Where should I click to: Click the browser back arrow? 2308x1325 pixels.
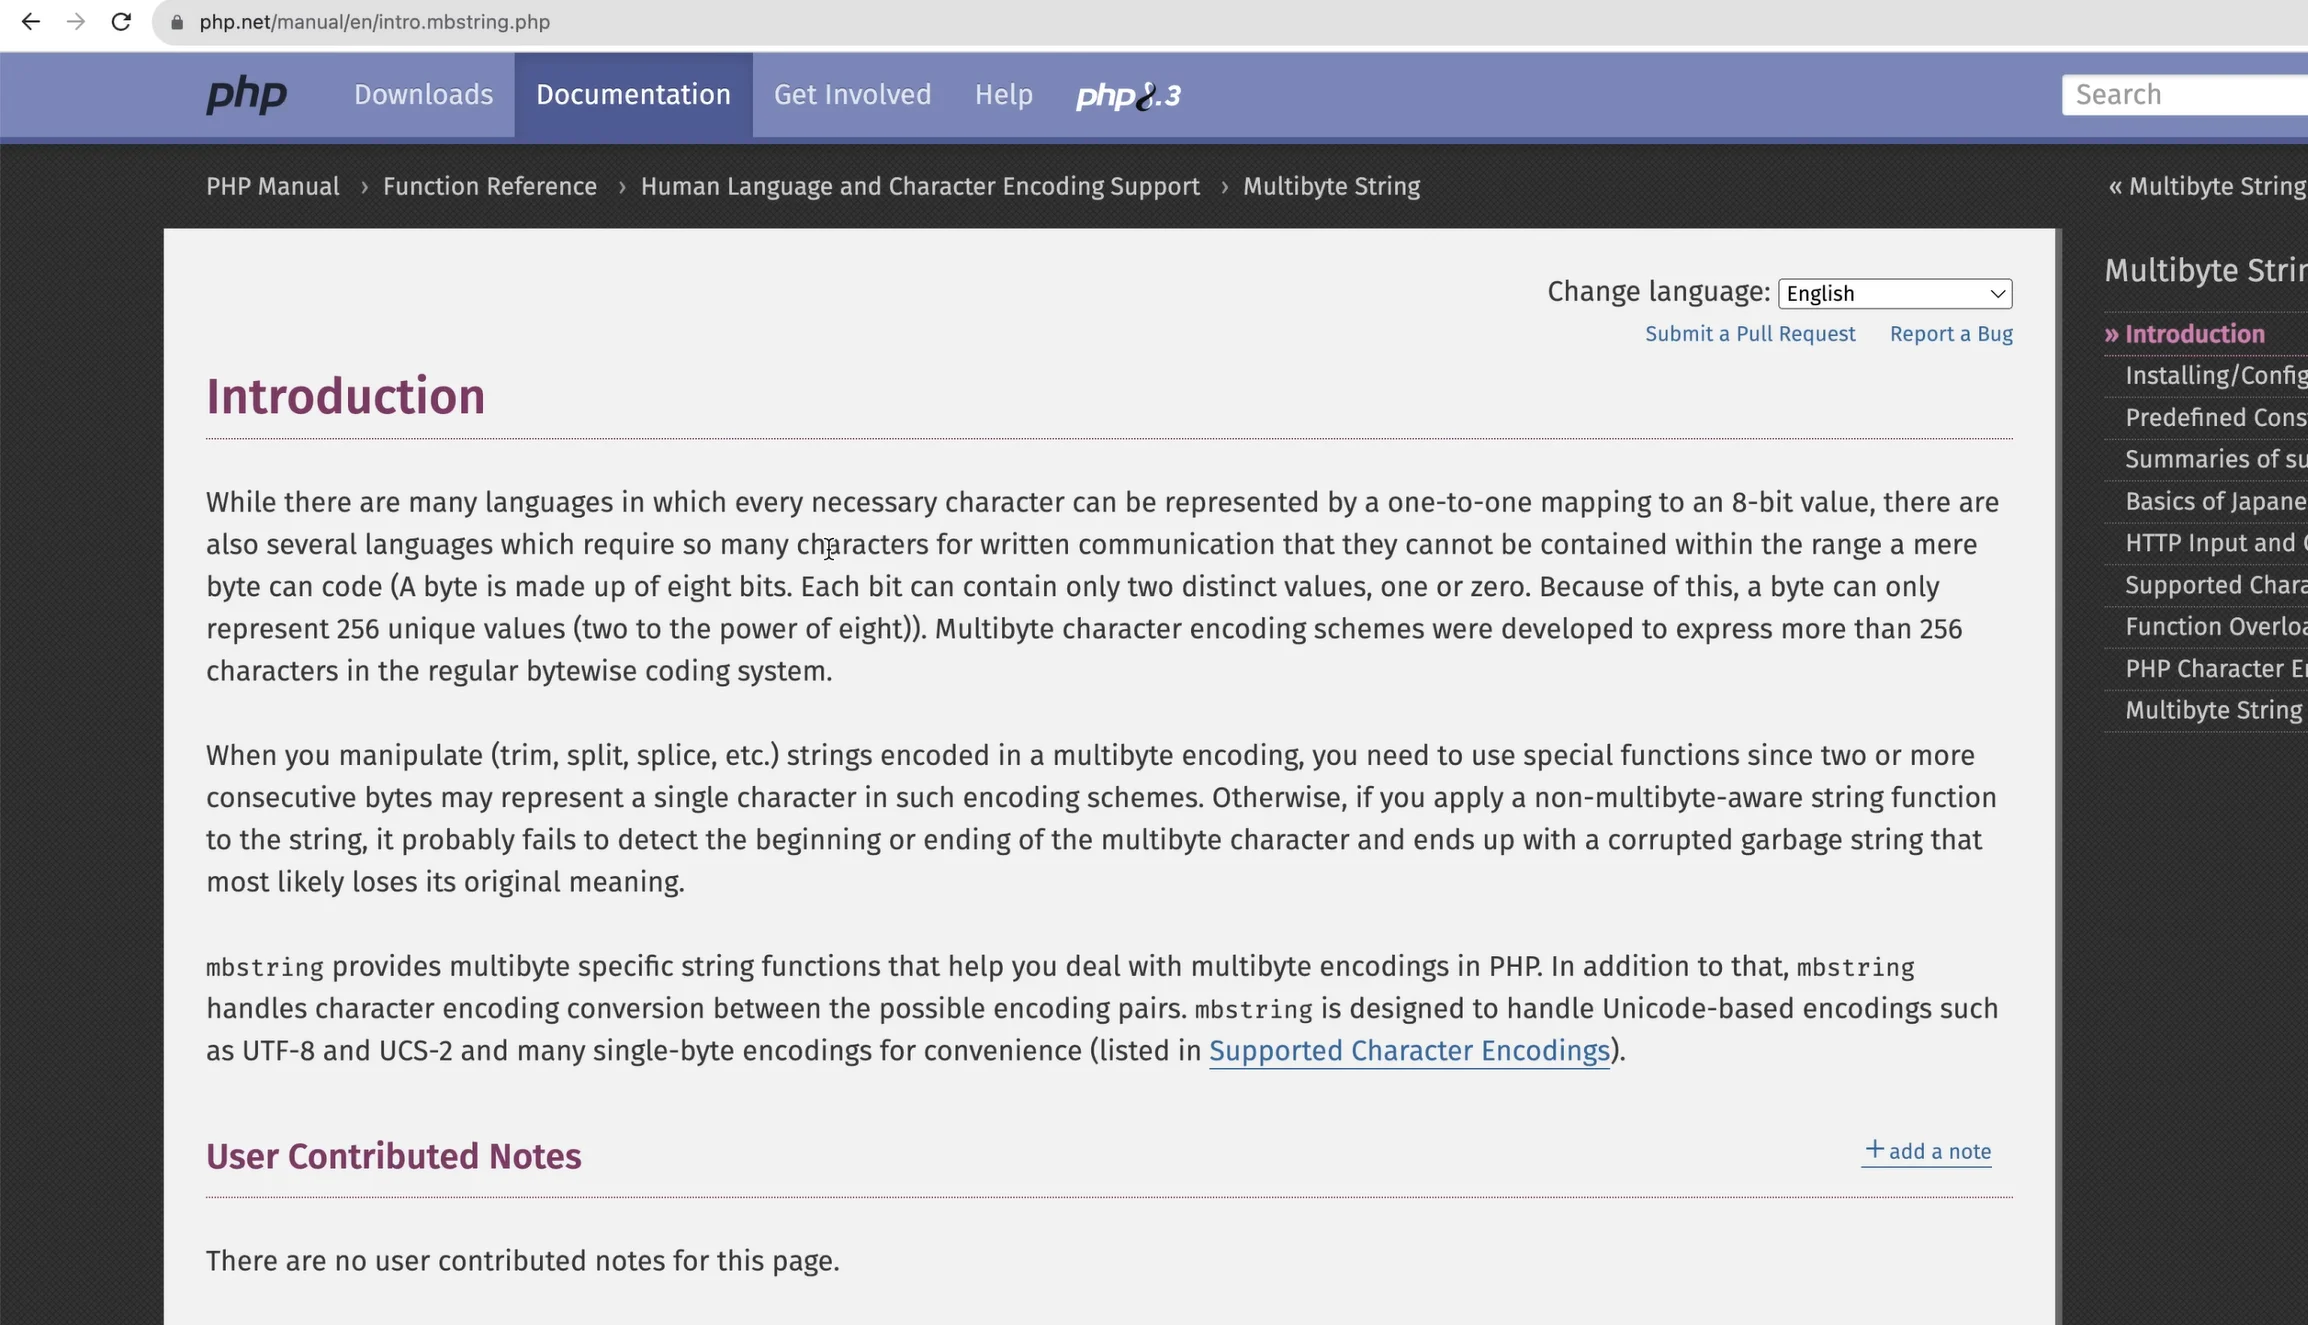coord(30,22)
